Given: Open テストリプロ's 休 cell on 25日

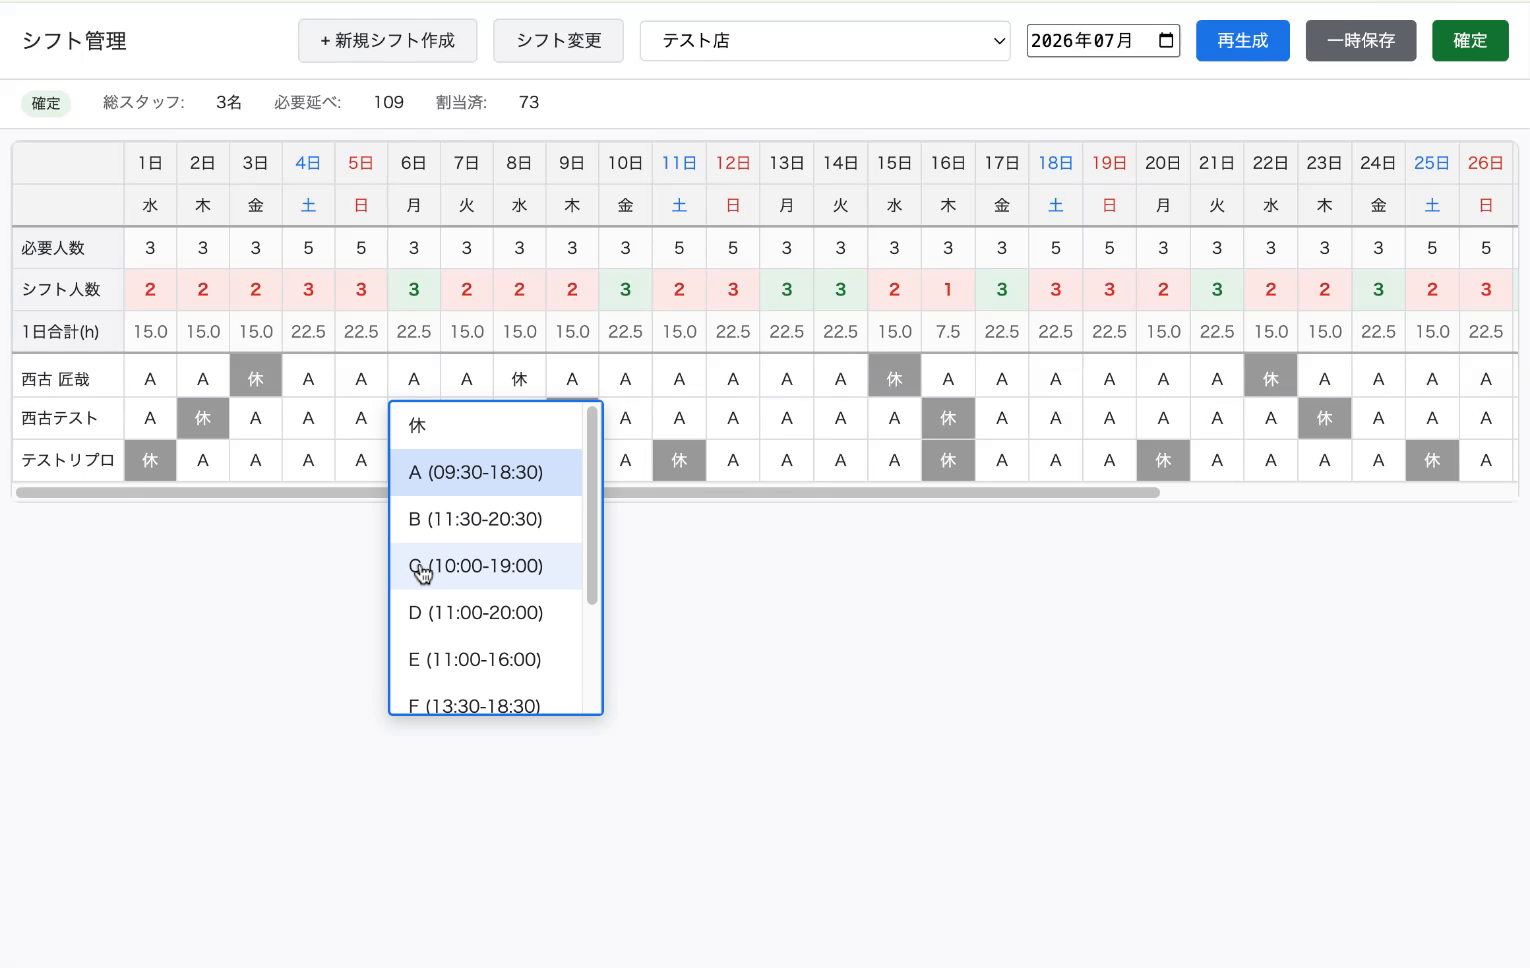Looking at the screenshot, I should pos(1432,460).
